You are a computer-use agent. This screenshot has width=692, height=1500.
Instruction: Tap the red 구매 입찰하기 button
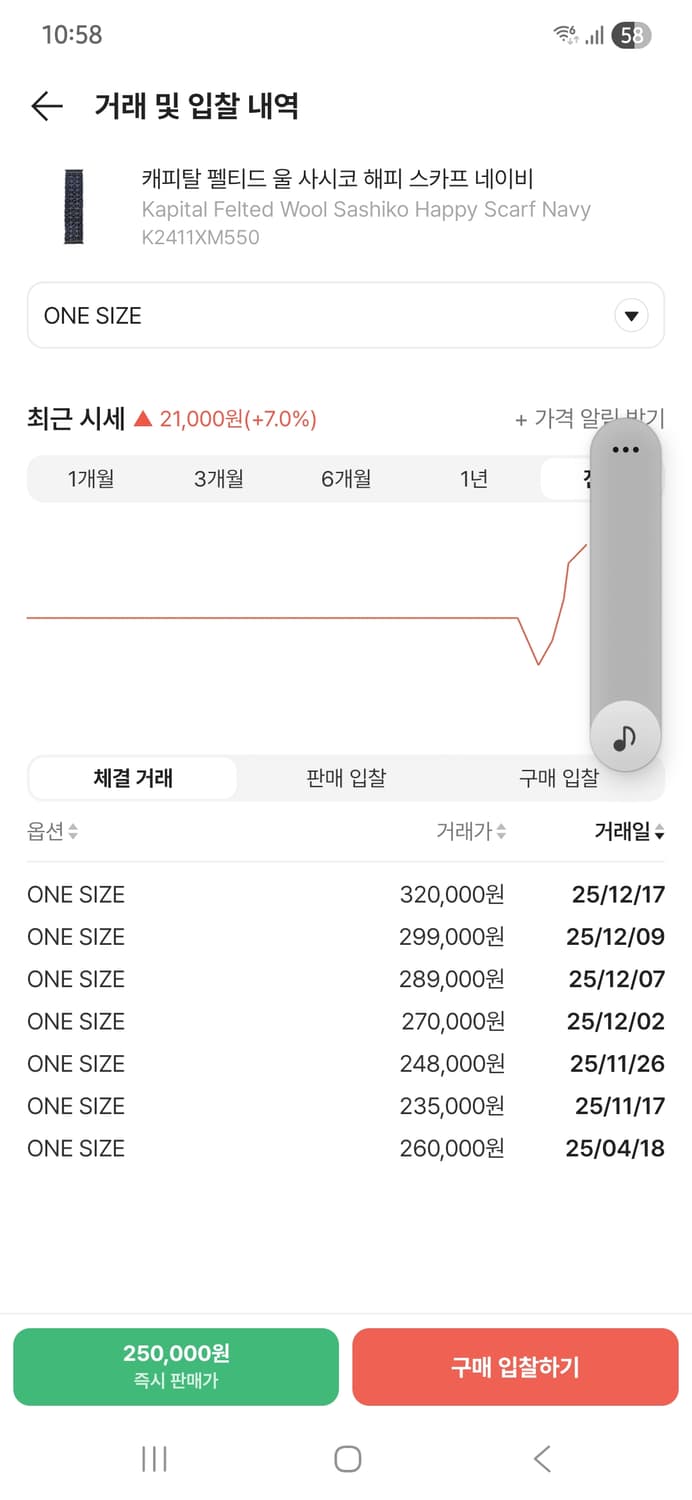point(515,1367)
